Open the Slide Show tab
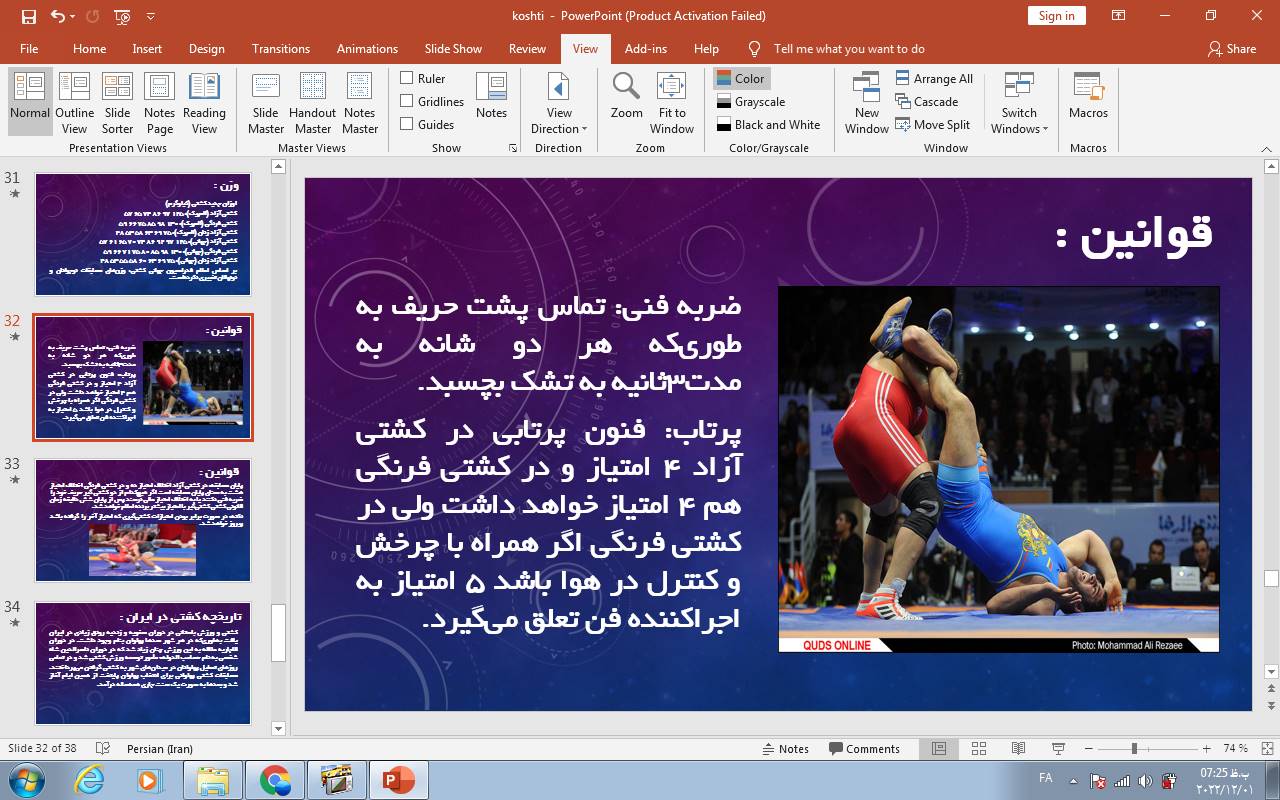The image size is (1280, 800). (453, 48)
